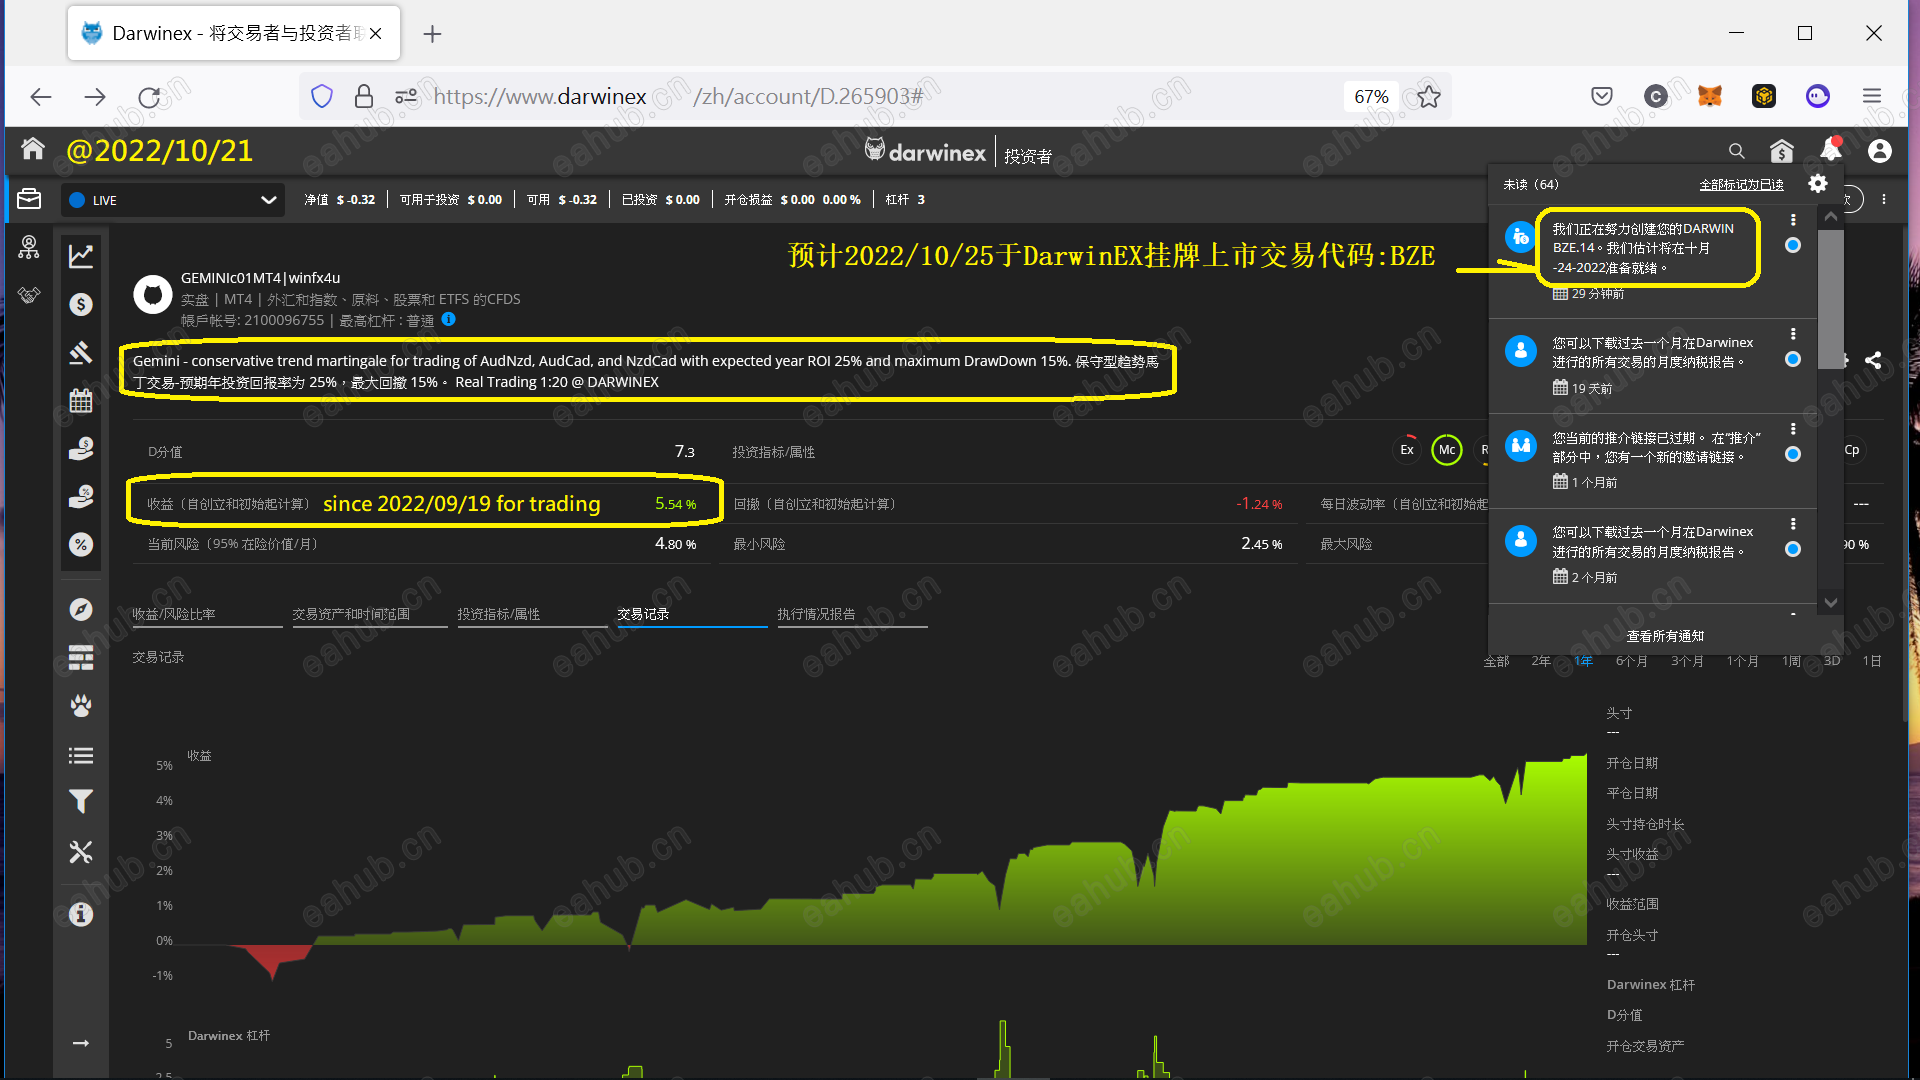Open the calendar icon in sidebar

[x=81, y=400]
